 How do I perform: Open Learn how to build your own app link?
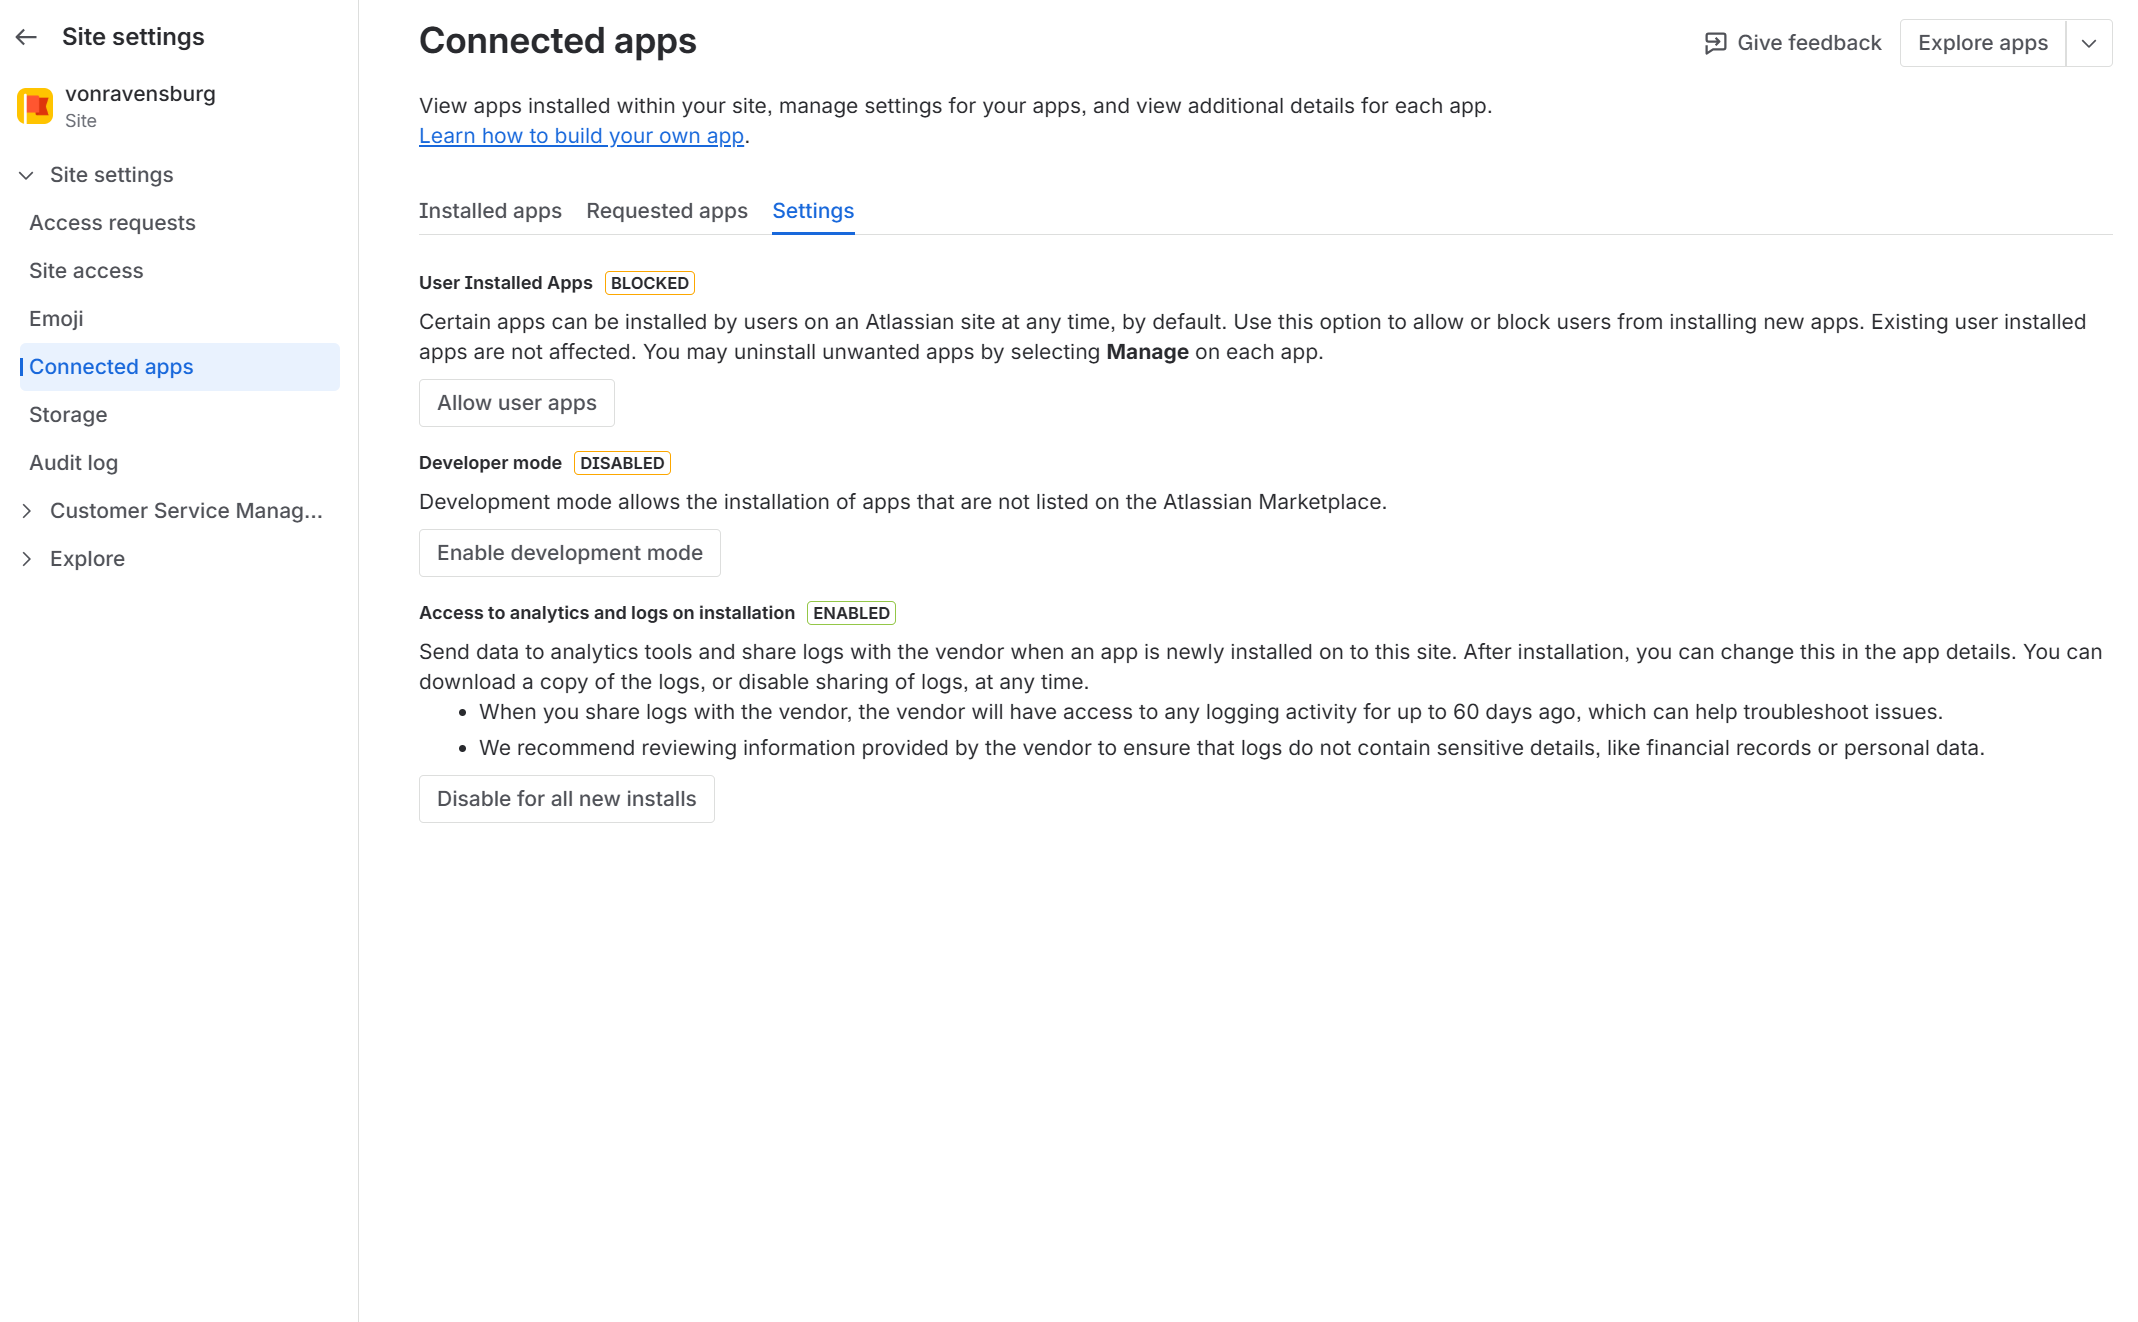click(581, 136)
